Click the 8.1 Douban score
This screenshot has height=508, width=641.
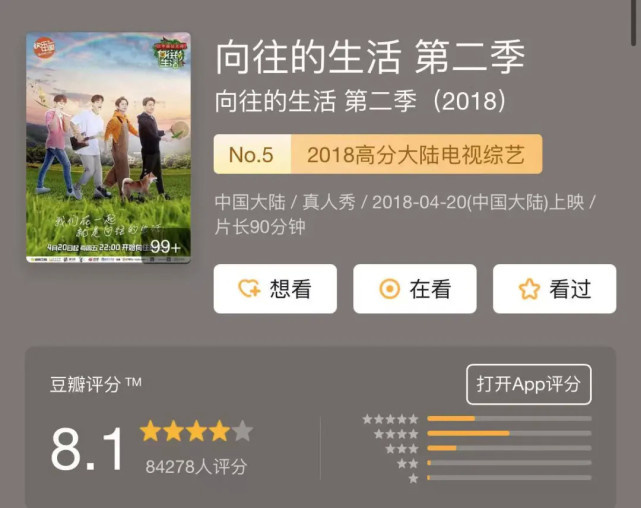pos(87,449)
